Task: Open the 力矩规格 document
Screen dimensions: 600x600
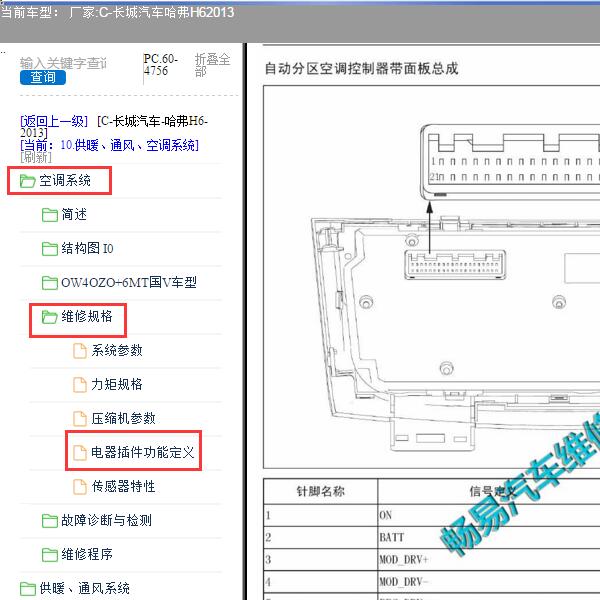Action: 117,385
